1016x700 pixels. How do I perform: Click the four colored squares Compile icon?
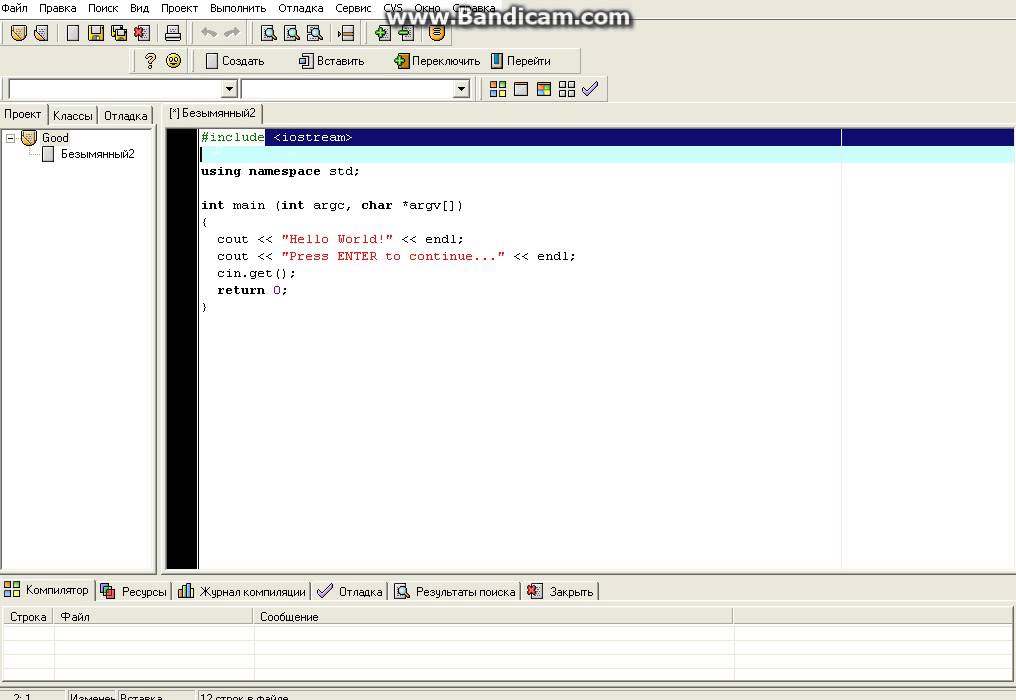(498, 89)
